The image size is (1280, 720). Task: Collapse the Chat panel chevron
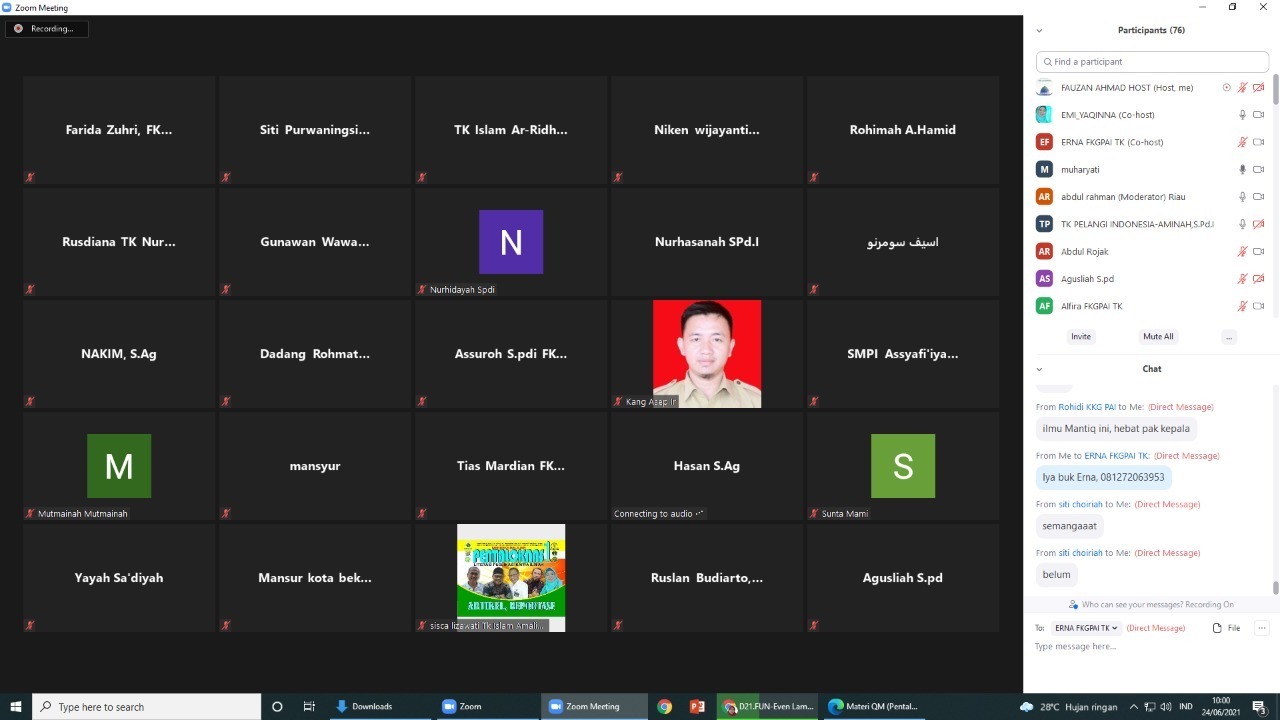pyautogui.click(x=1039, y=369)
